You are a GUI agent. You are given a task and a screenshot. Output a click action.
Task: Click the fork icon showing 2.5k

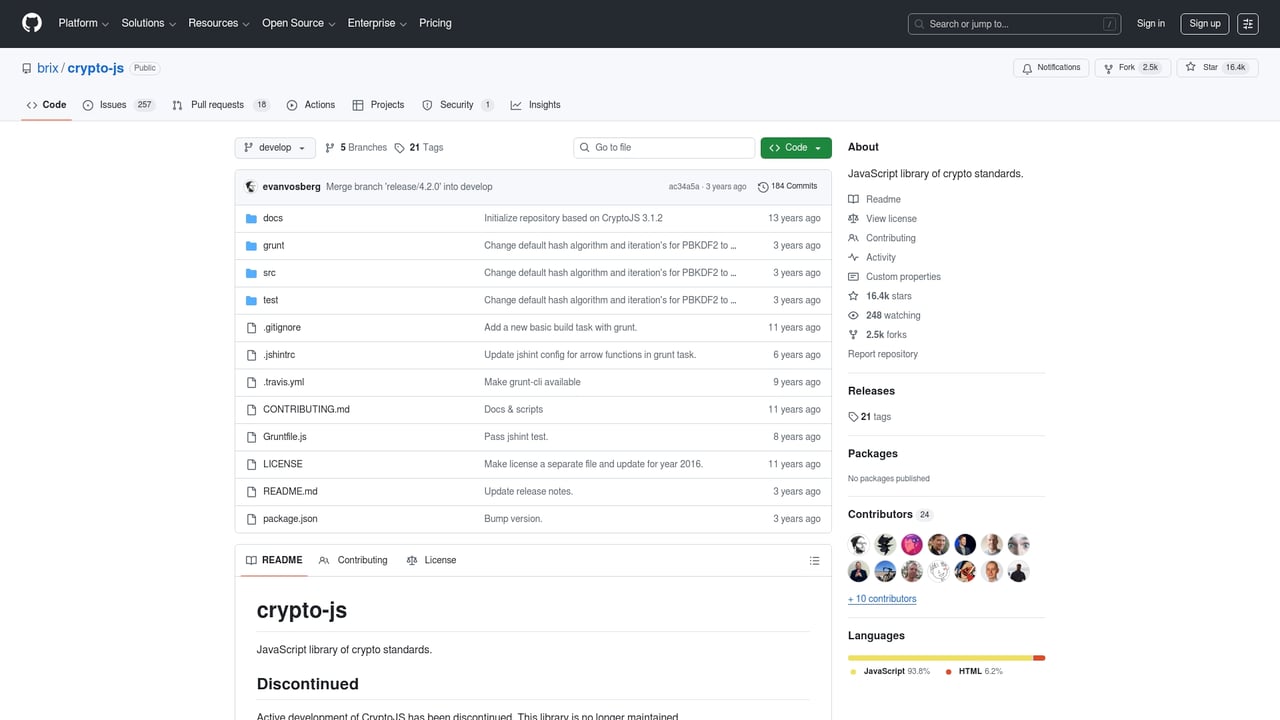click(1110, 67)
